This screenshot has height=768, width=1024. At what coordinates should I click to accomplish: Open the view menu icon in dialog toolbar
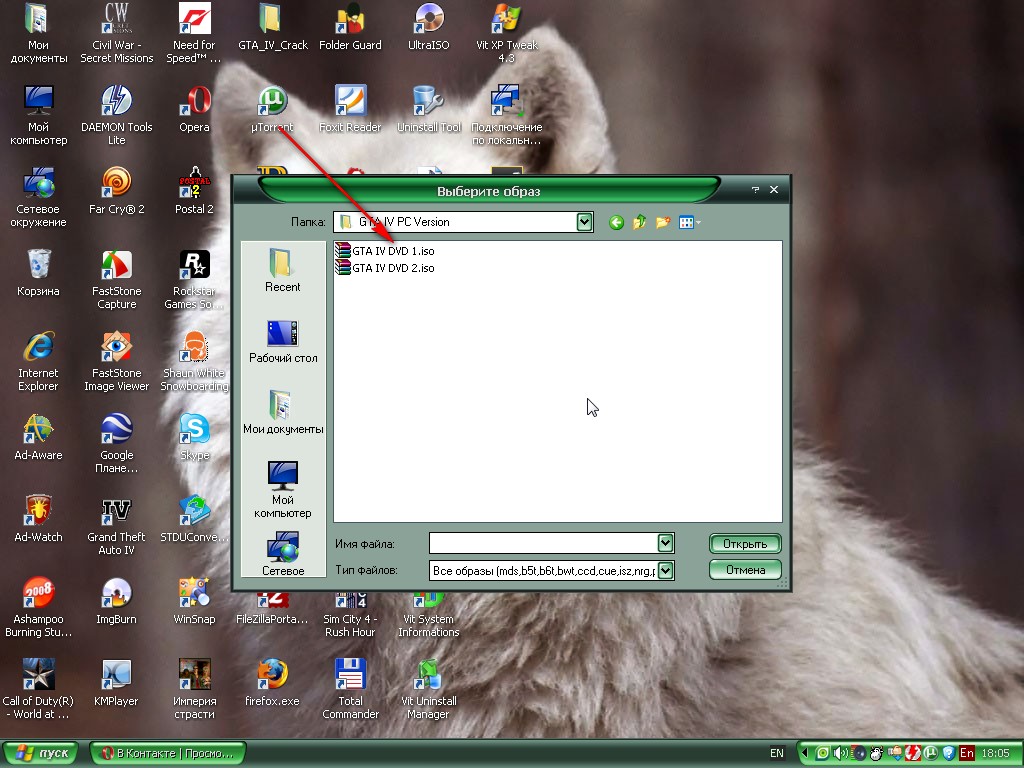tap(689, 223)
